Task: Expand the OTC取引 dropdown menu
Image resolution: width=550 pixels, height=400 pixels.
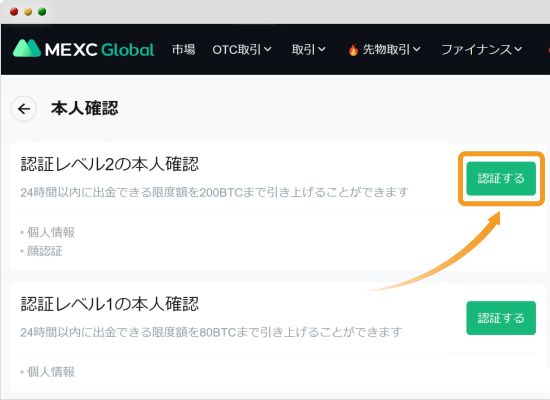Action: (242, 49)
